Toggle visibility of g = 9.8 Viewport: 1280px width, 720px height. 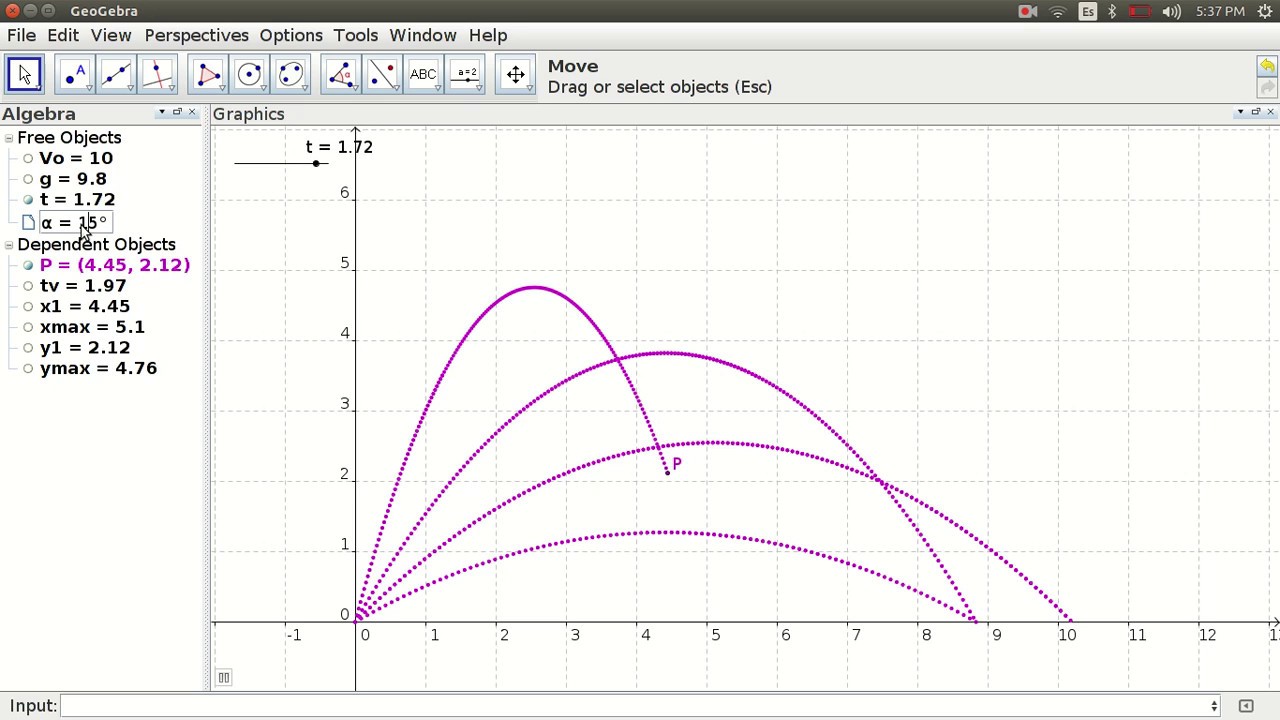28,179
